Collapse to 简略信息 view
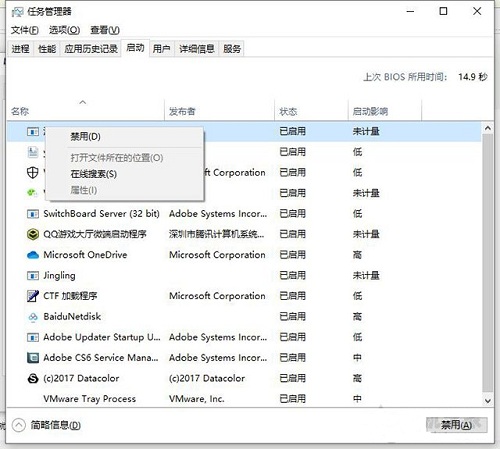500x449 pixels. coord(46,425)
